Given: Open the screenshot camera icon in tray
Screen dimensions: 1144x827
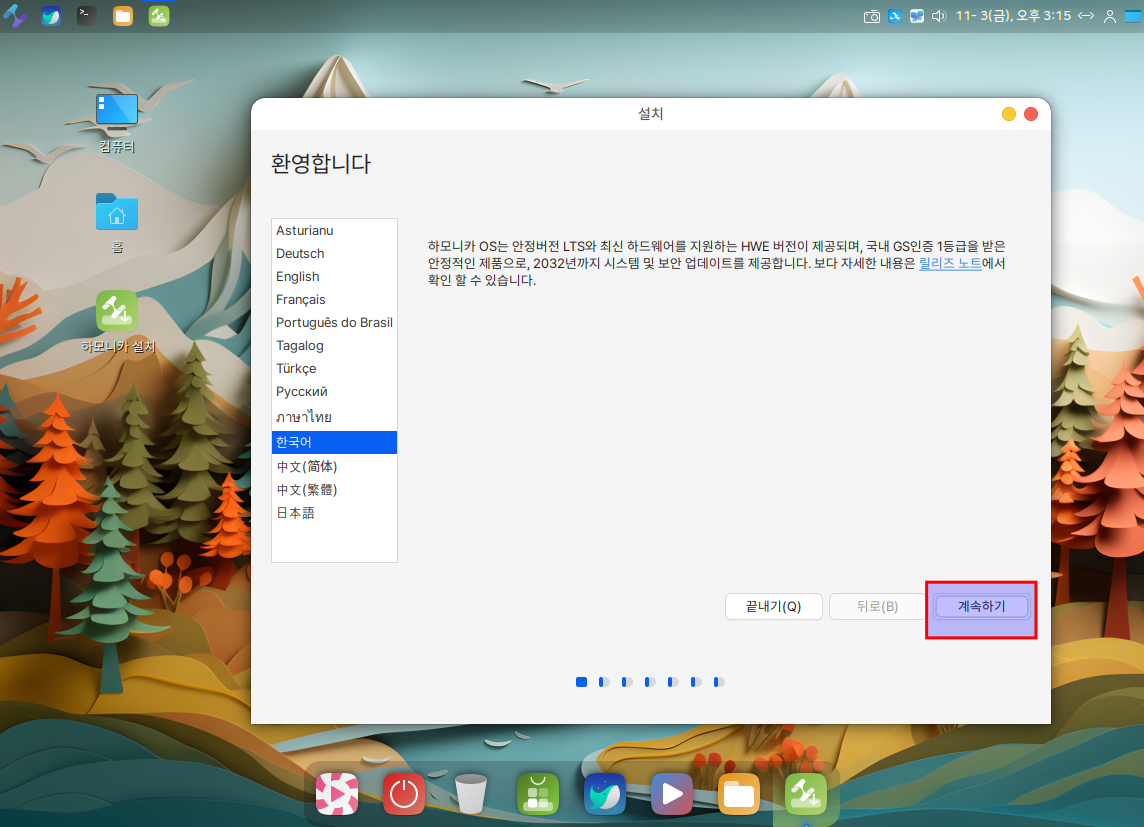Looking at the screenshot, I should [872, 16].
